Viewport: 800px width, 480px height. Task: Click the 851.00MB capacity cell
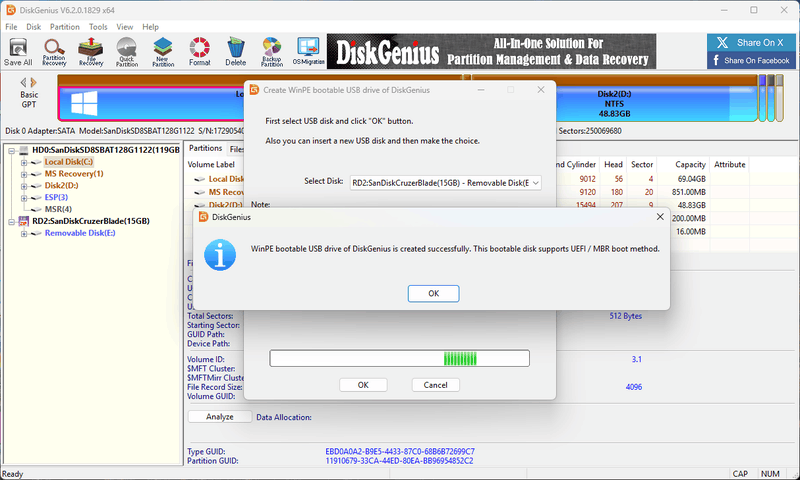pyautogui.click(x=689, y=192)
